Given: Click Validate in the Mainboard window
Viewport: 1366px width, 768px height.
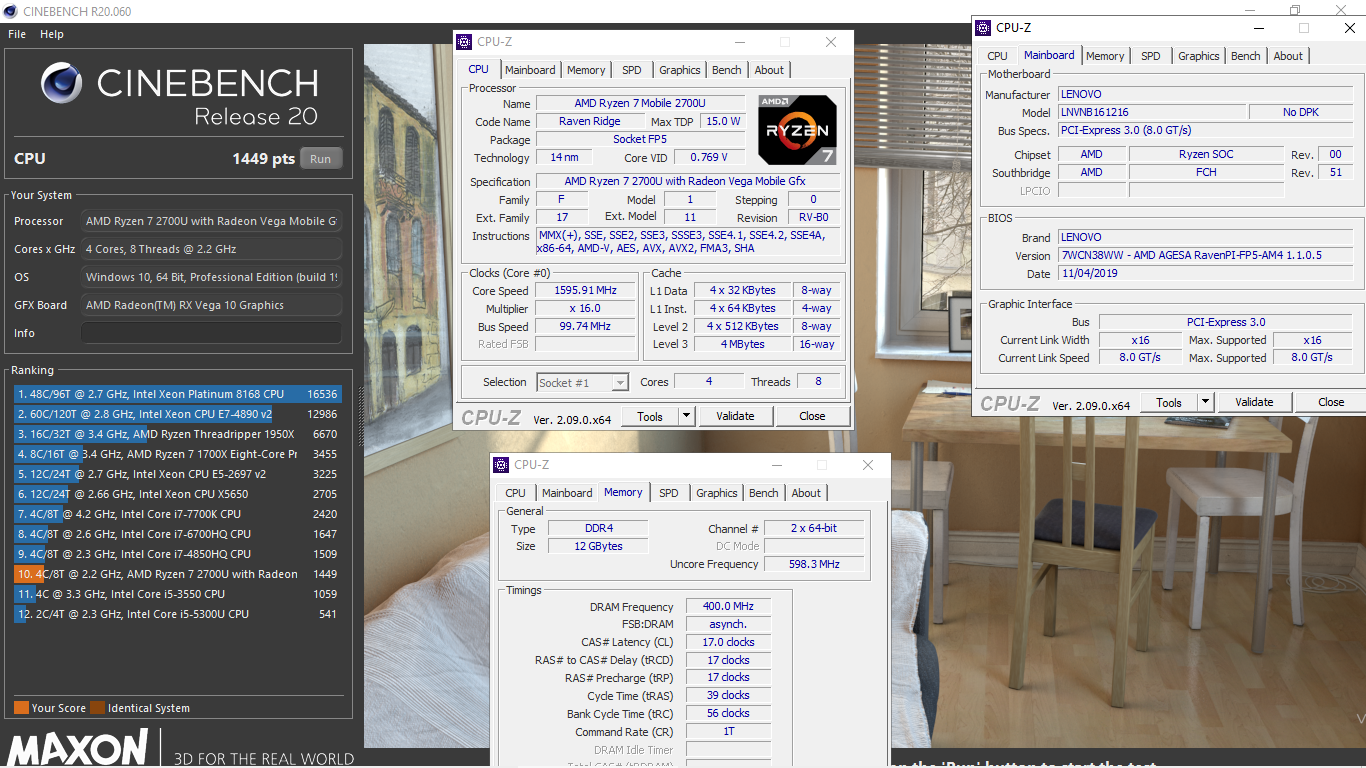Looking at the screenshot, I should [1254, 402].
